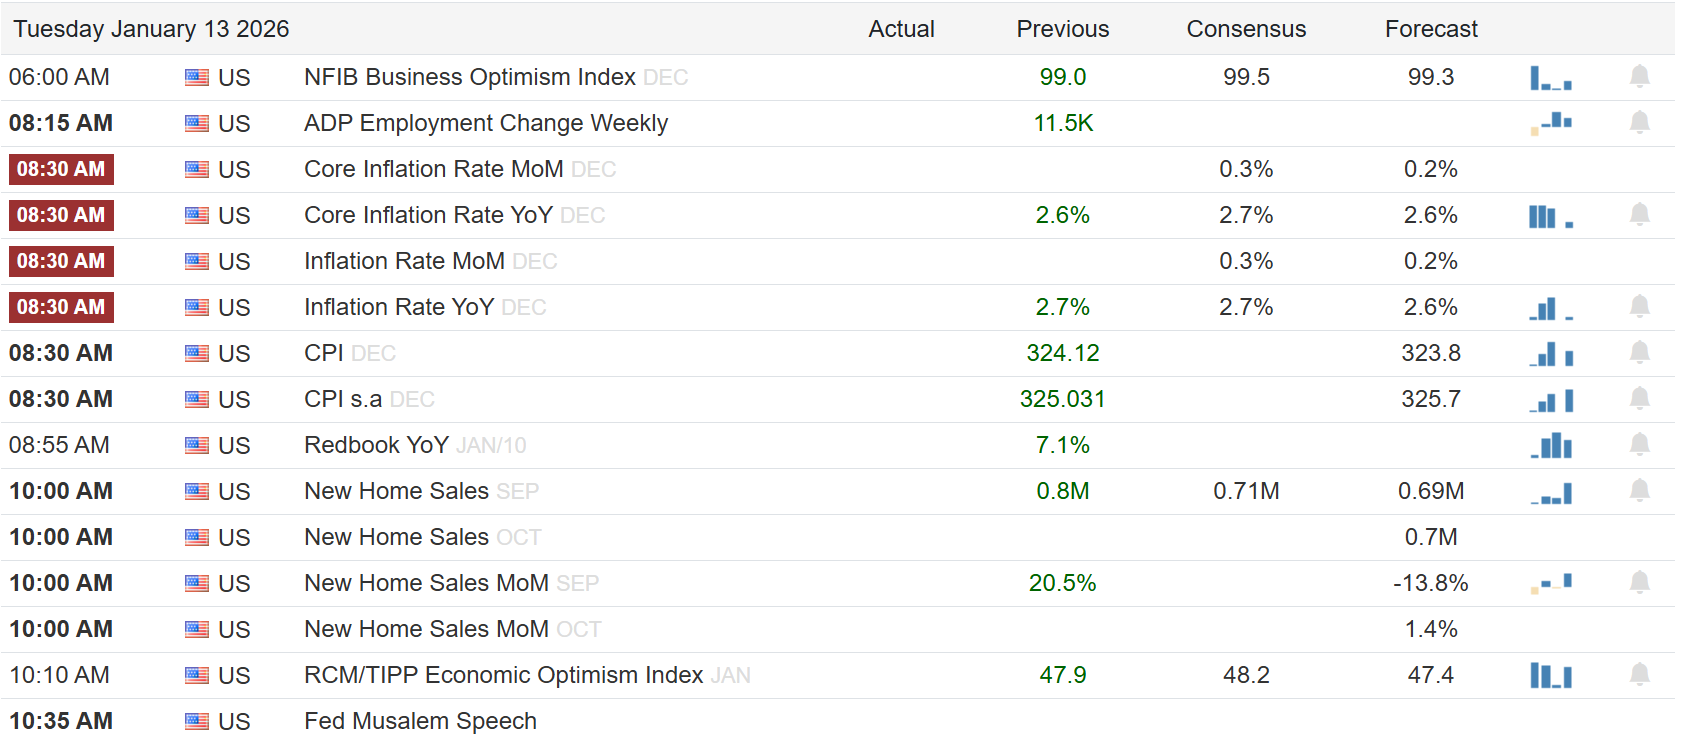Viewport: 1681px width, 742px height.
Task: Click the Forecast column header
Action: tap(1430, 29)
